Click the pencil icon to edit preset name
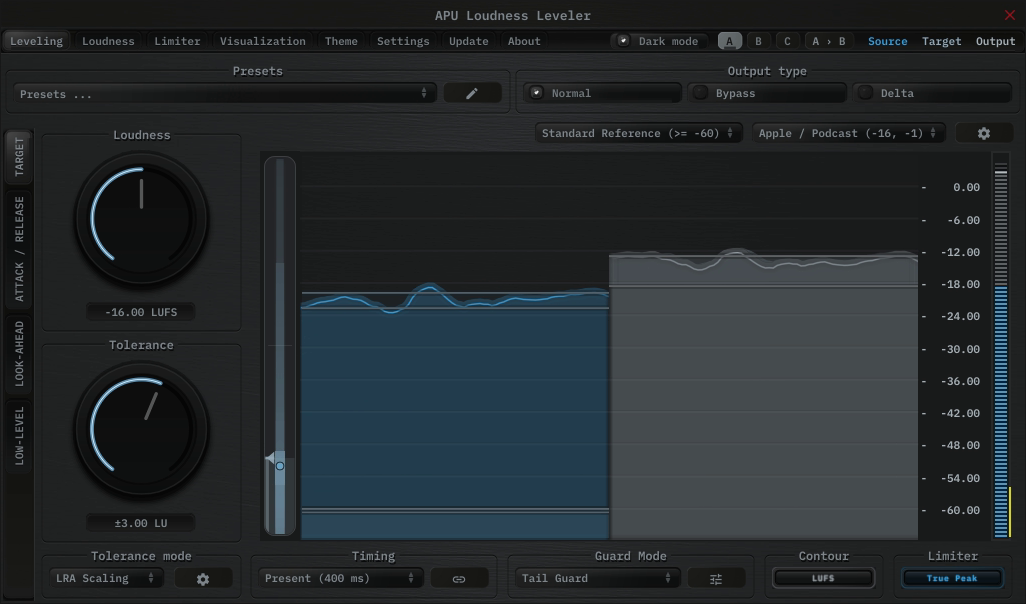The height and width of the screenshot is (604, 1026). tap(472, 92)
